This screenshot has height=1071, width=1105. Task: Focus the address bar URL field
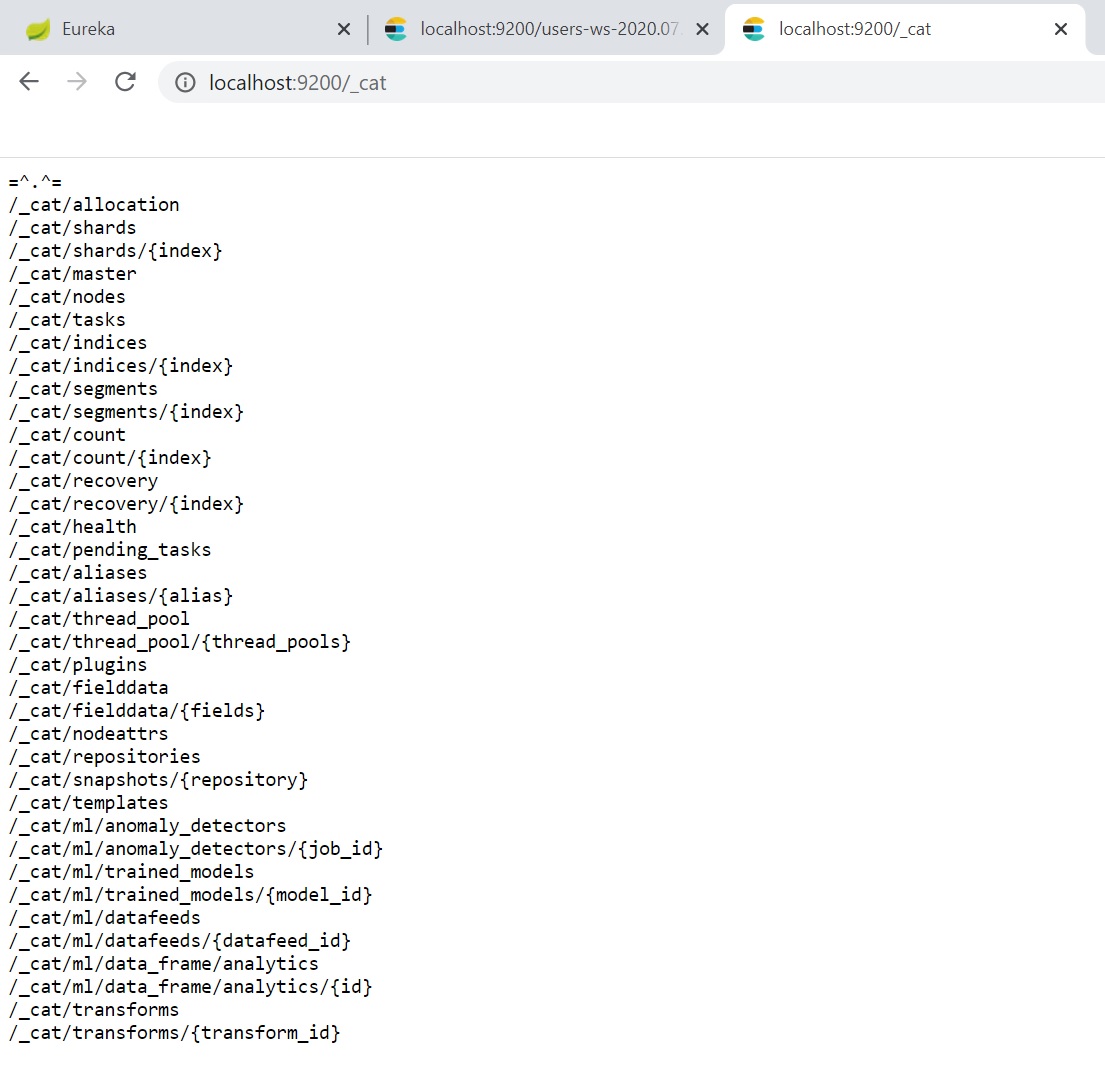[x=600, y=83]
